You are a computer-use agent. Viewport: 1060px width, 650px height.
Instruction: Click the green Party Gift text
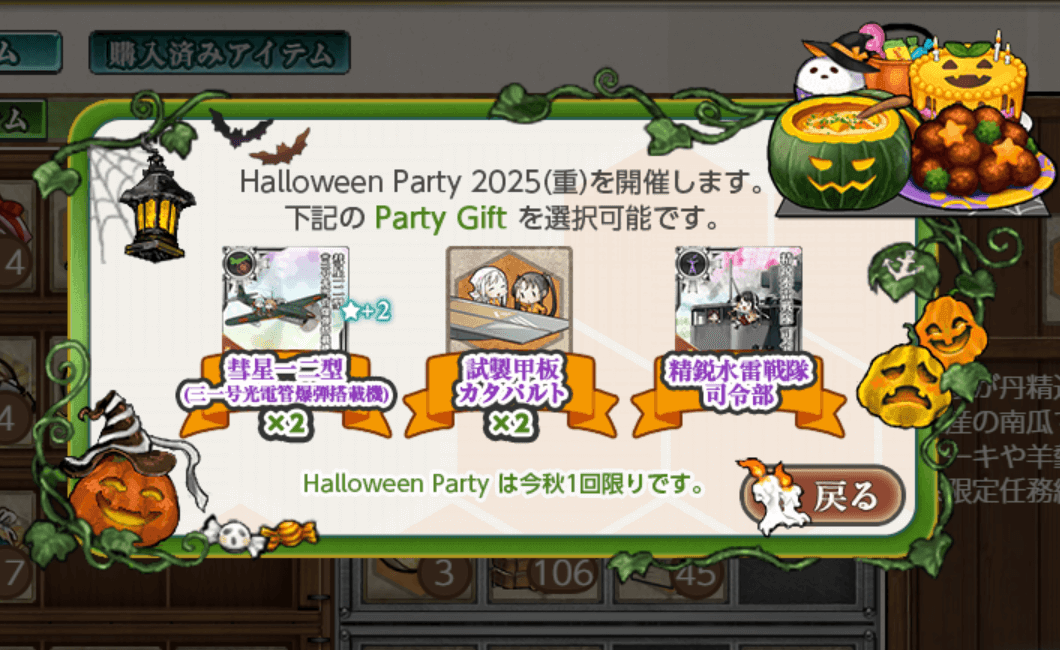(440, 218)
